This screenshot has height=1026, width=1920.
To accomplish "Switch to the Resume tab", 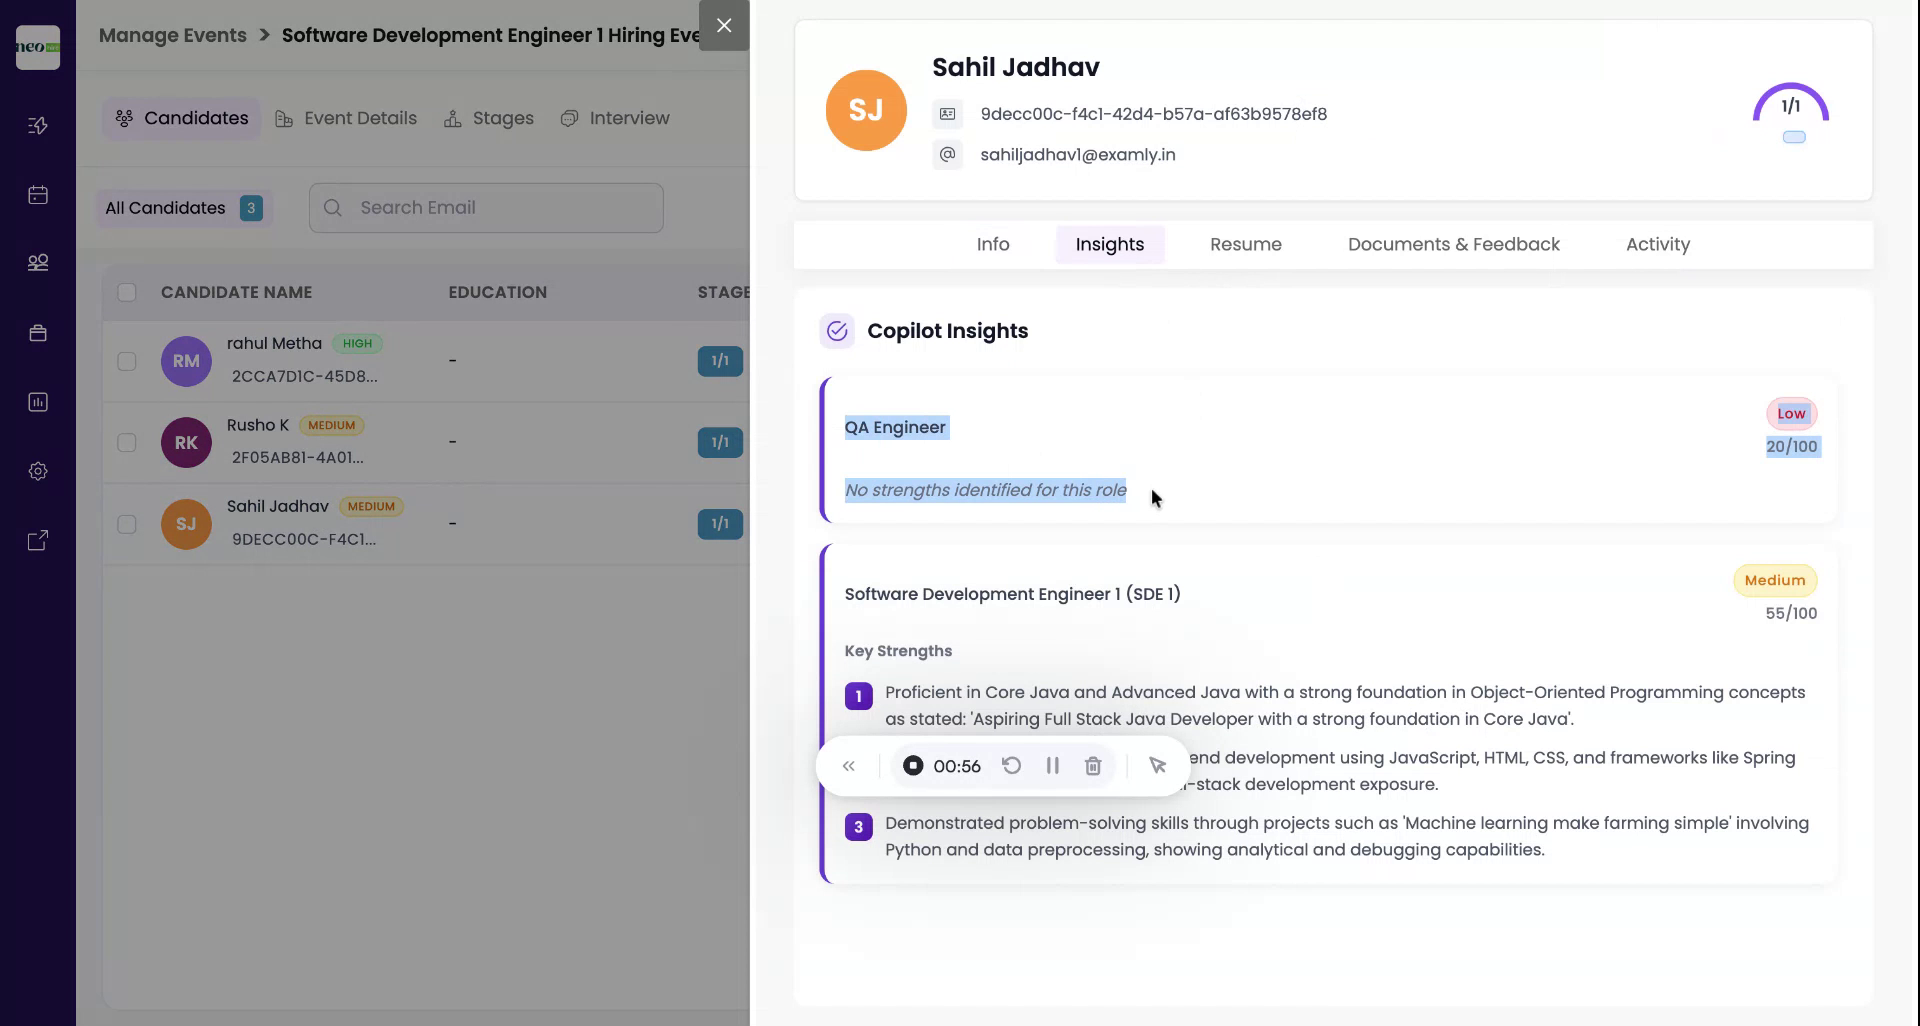I will [1245, 244].
